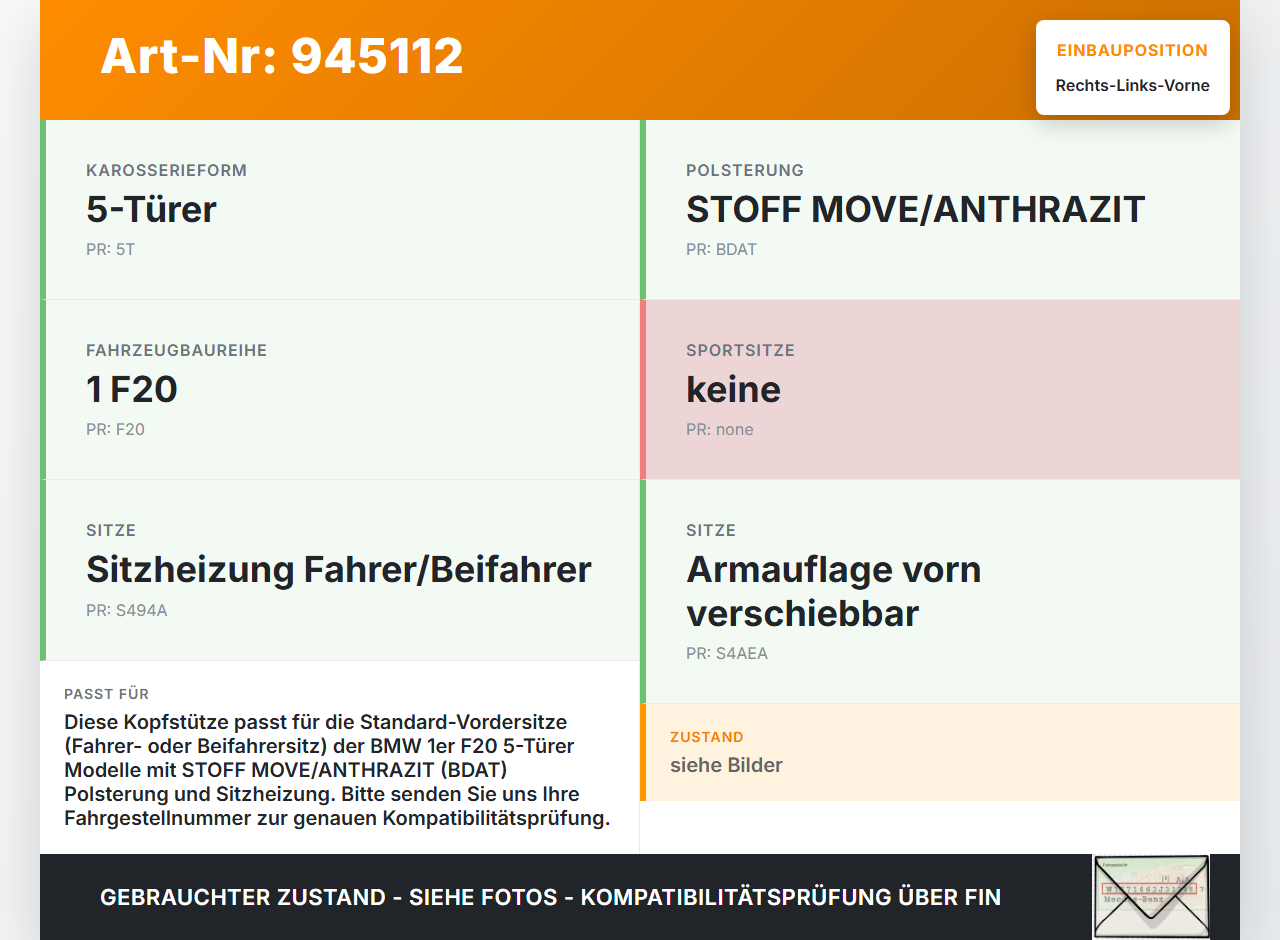Viewport: 1280px width, 940px height.
Task: Click the POLSTERUNG label
Action: [745, 170]
